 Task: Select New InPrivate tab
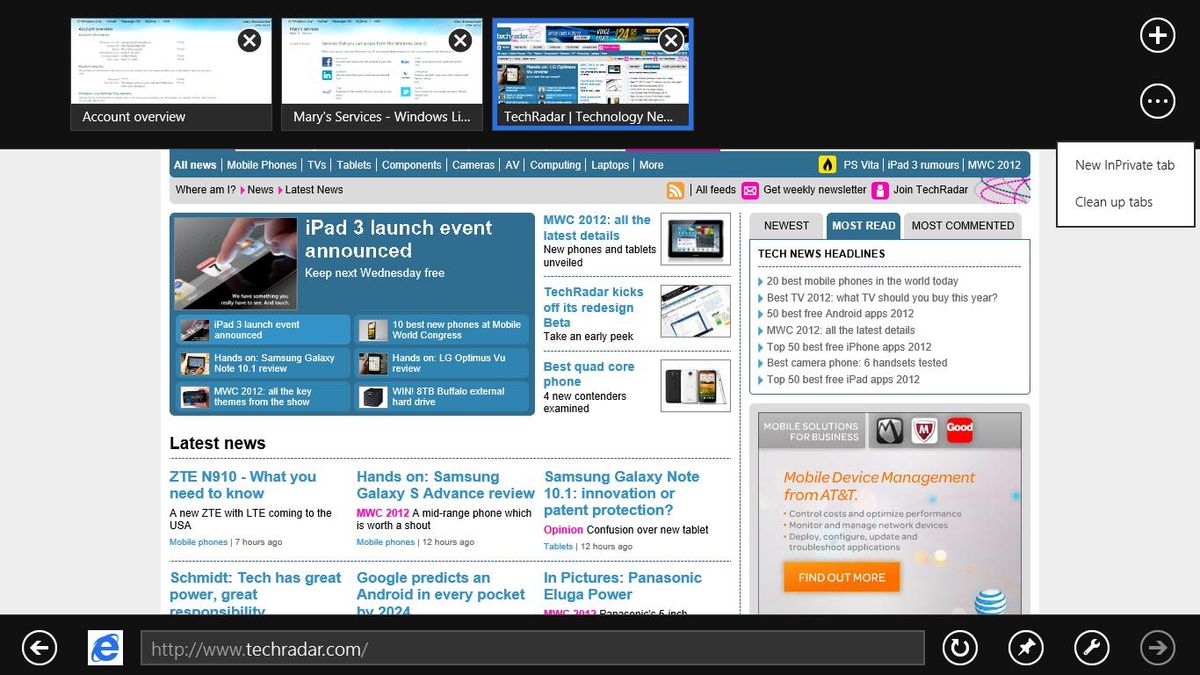pyautogui.click(x=1124, y=165)
